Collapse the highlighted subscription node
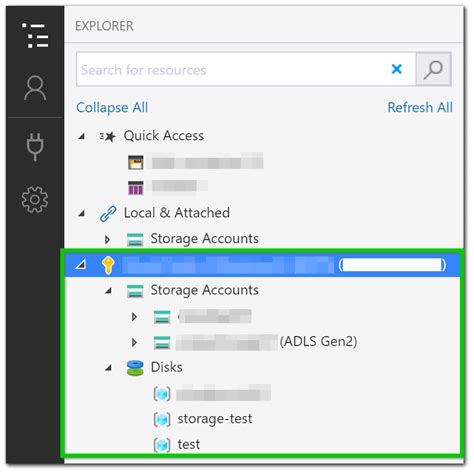474x474 pixels. pos(81,265)
